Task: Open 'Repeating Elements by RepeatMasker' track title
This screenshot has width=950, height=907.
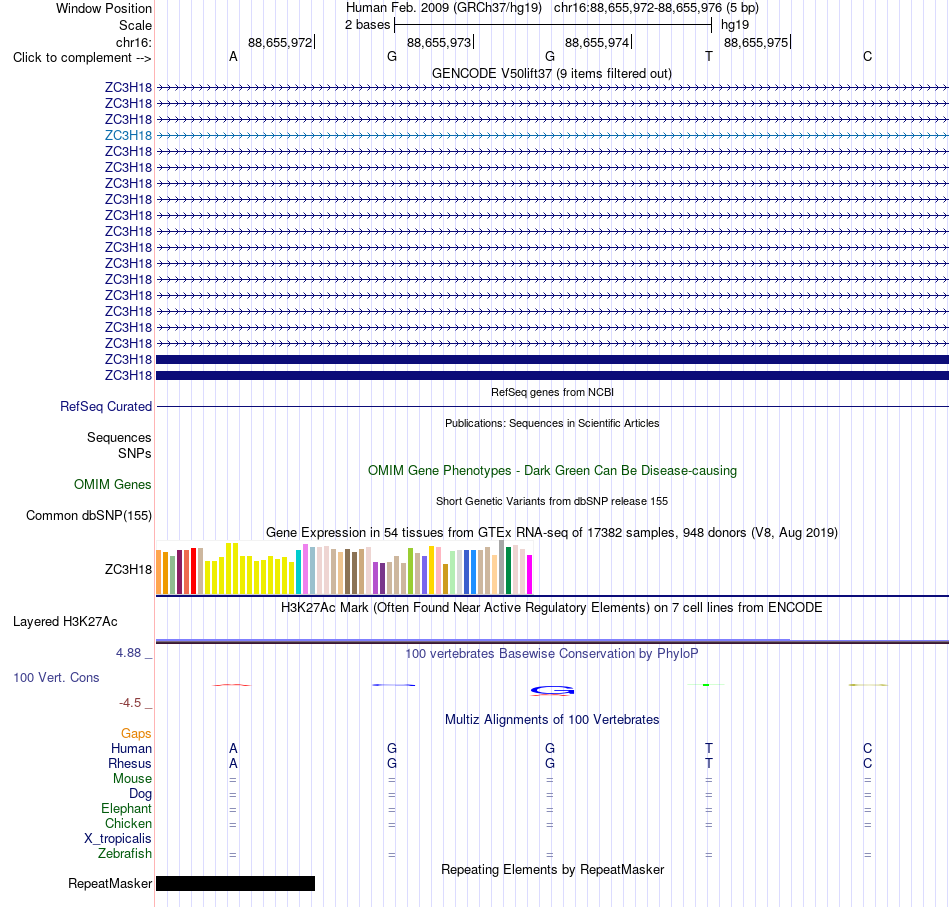Action: 552,869
